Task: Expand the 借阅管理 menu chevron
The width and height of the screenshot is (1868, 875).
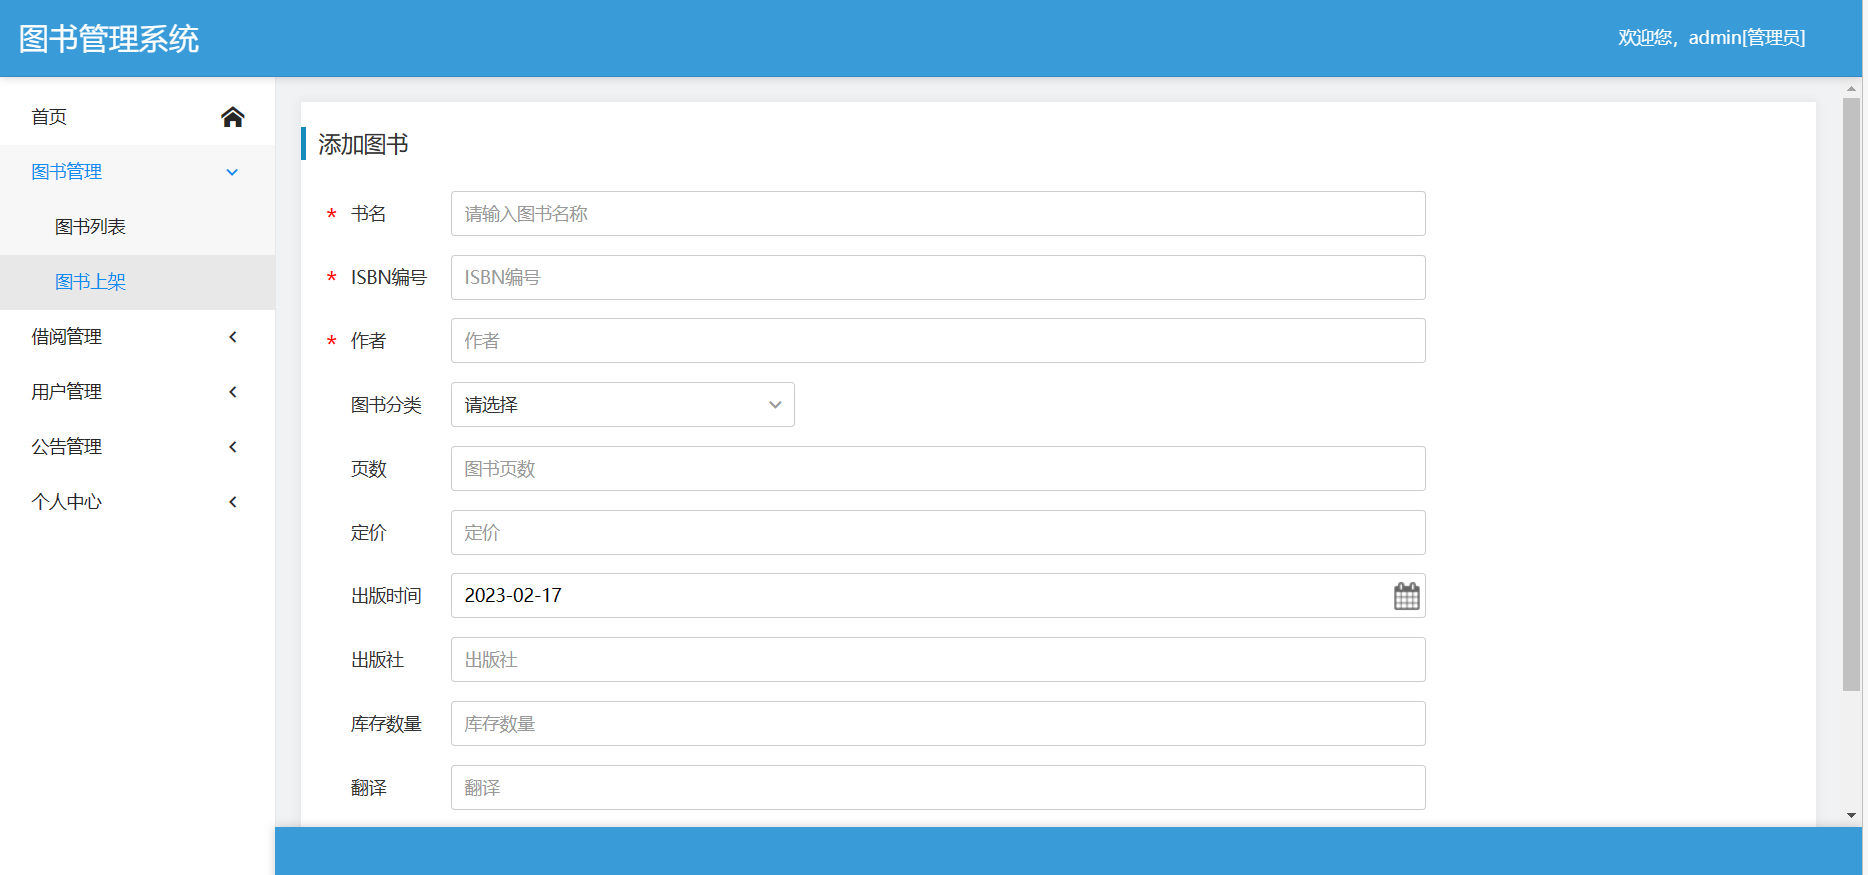Action: click(233, 337)
